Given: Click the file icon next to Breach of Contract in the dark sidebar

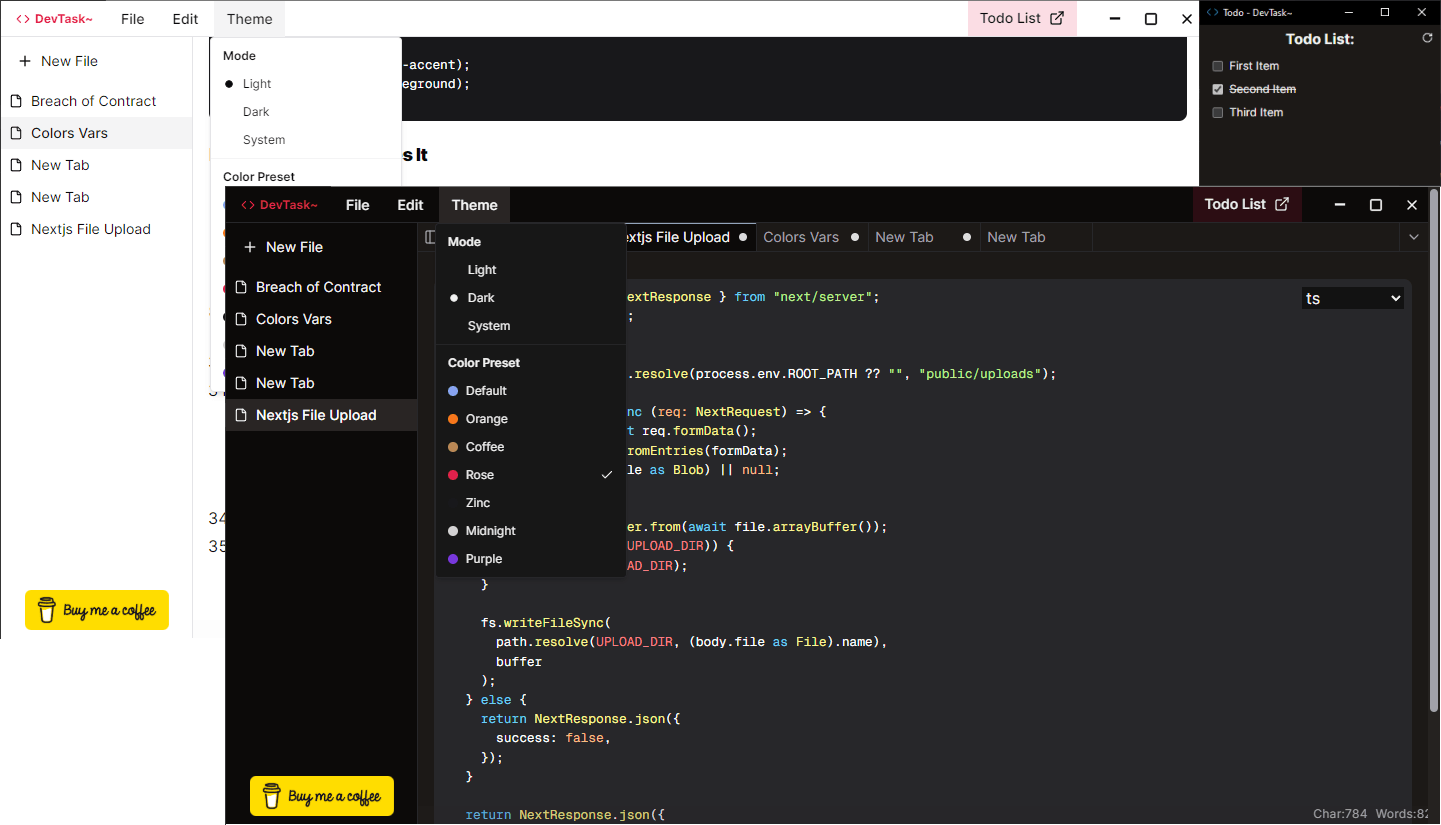Looking at the screenshot, I should pyautogui.click(x=241, y=287).
